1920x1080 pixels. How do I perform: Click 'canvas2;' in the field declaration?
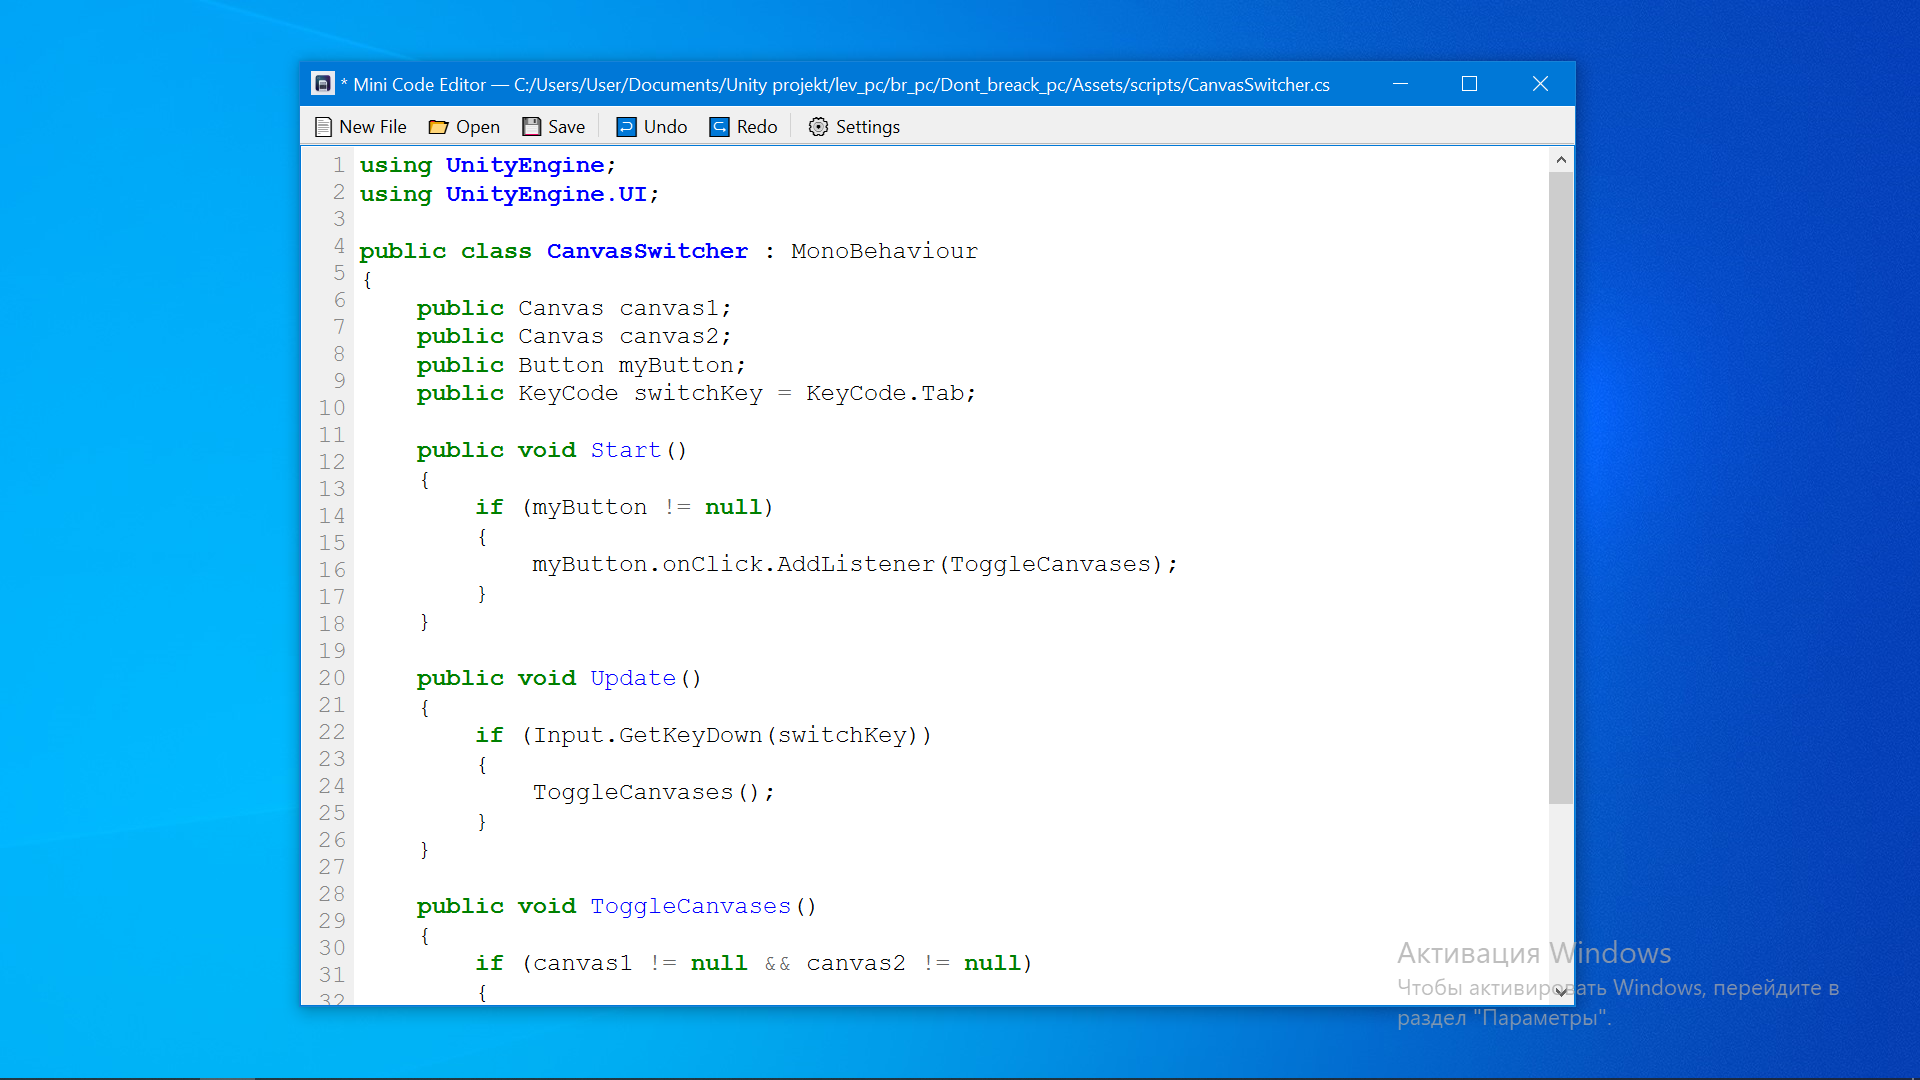675,337
